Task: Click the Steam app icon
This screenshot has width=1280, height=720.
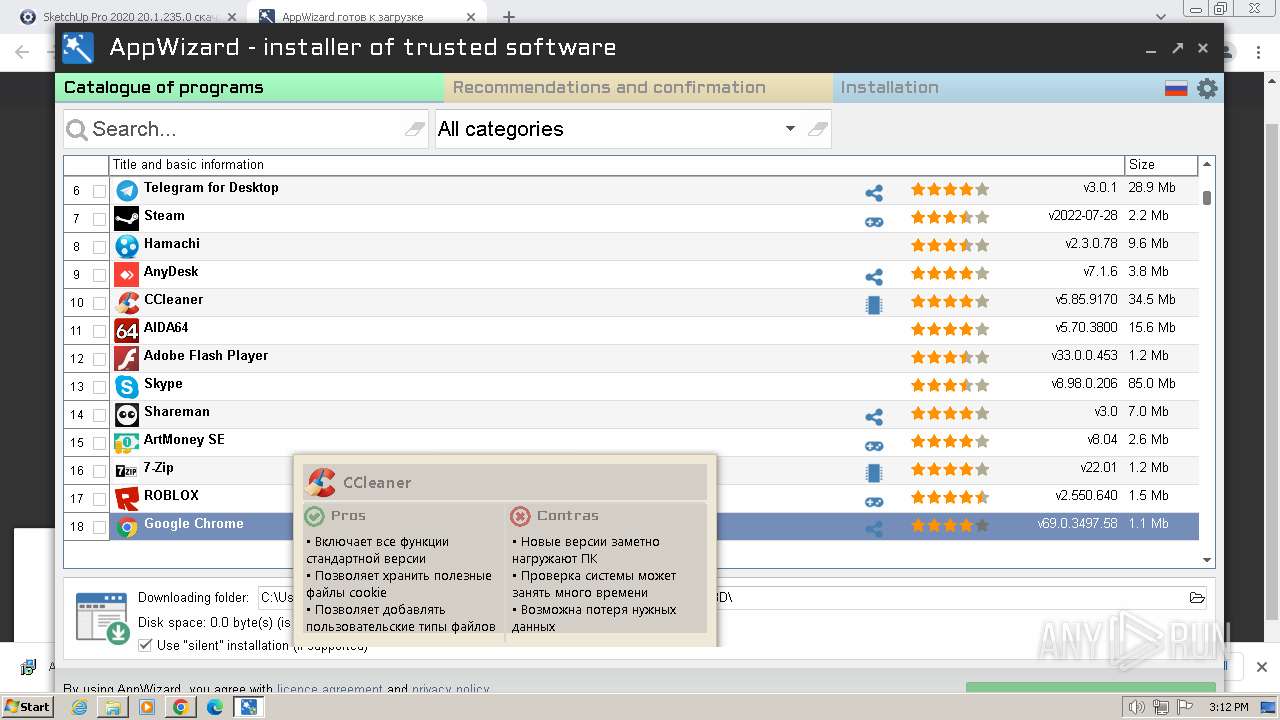Action: click(127, 218)
